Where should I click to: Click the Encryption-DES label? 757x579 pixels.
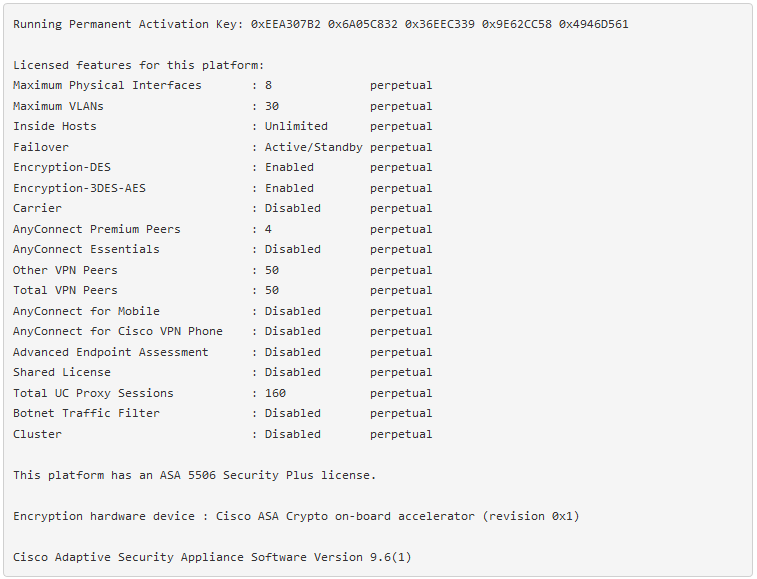click(x=62, y=168)
